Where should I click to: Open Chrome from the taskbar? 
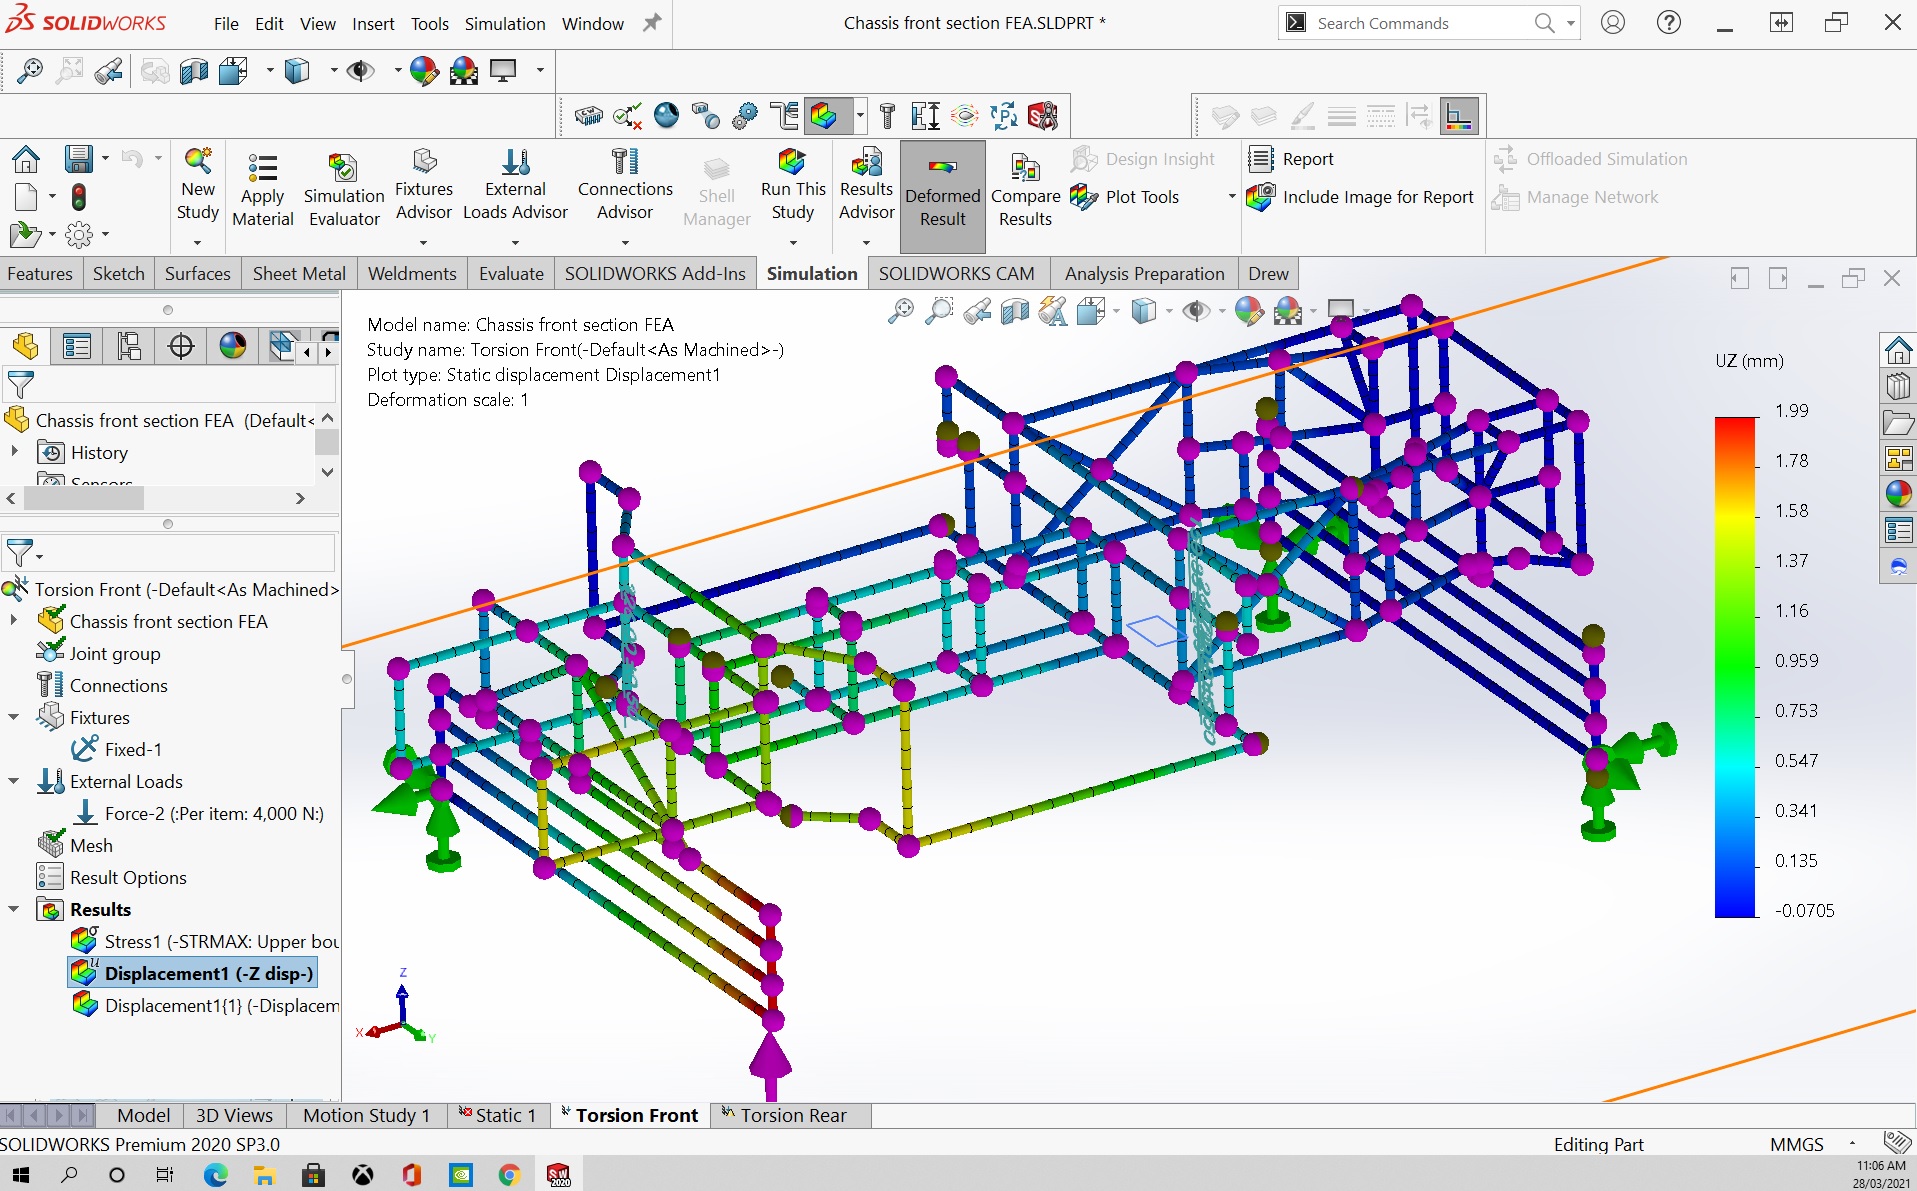tap(509, 1175)
